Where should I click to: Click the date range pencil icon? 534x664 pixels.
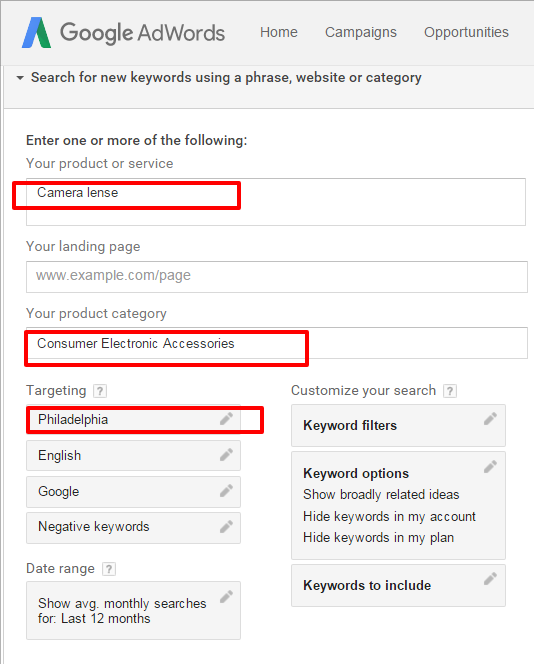pos(226,597)
